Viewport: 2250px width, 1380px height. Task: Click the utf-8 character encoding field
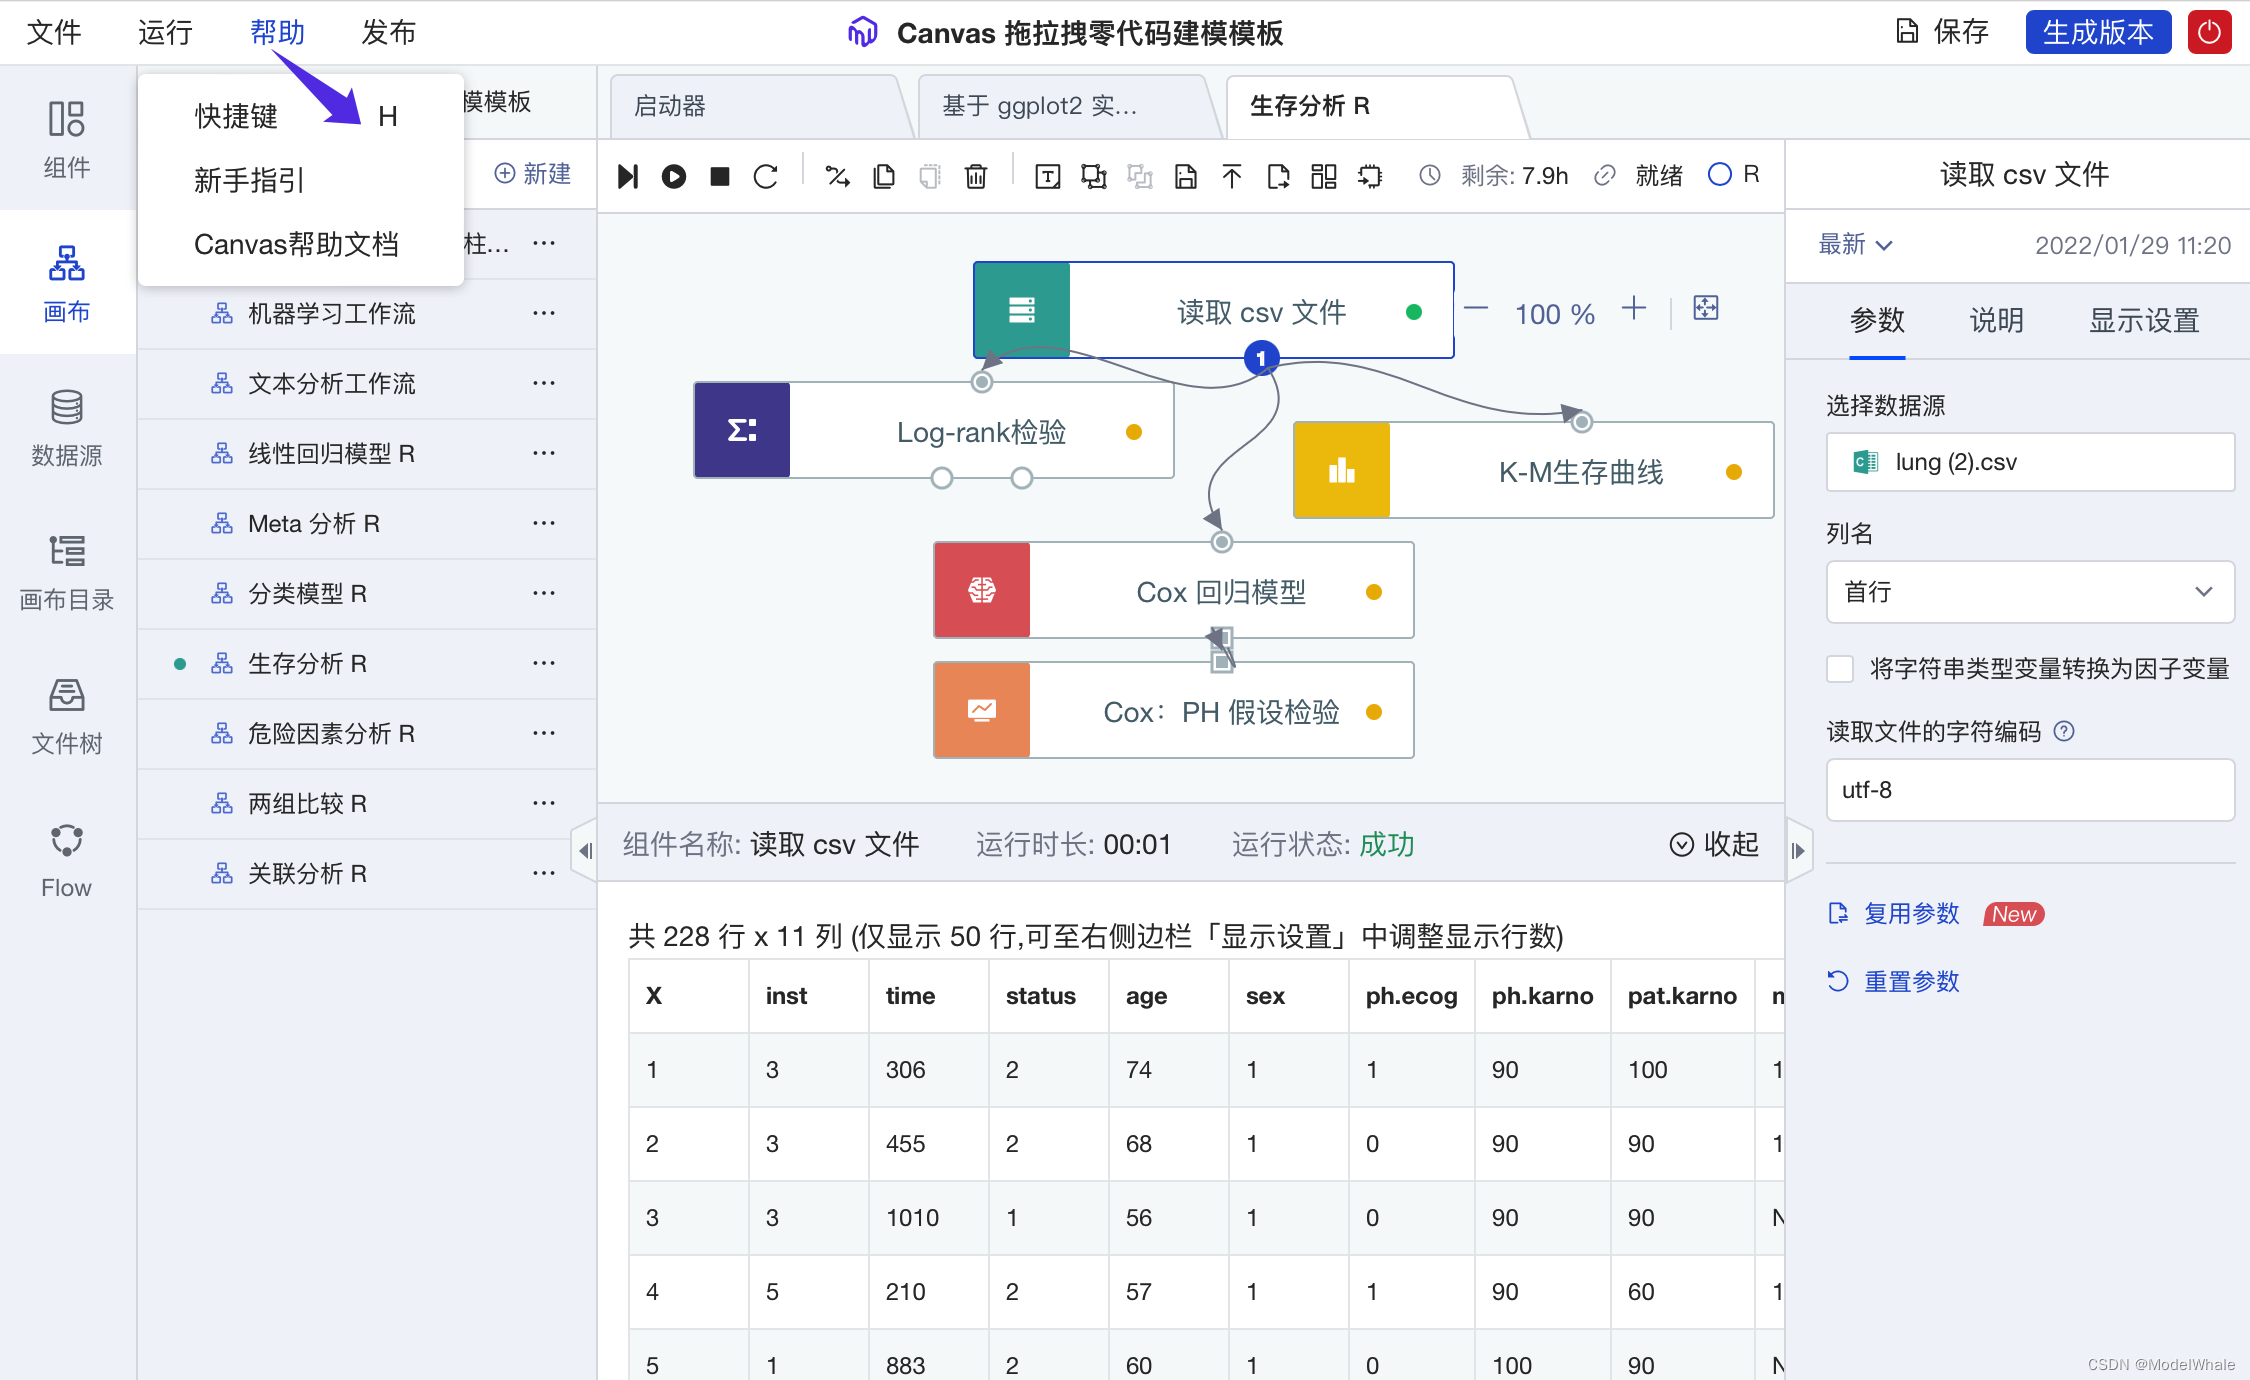pos(2030,790)
